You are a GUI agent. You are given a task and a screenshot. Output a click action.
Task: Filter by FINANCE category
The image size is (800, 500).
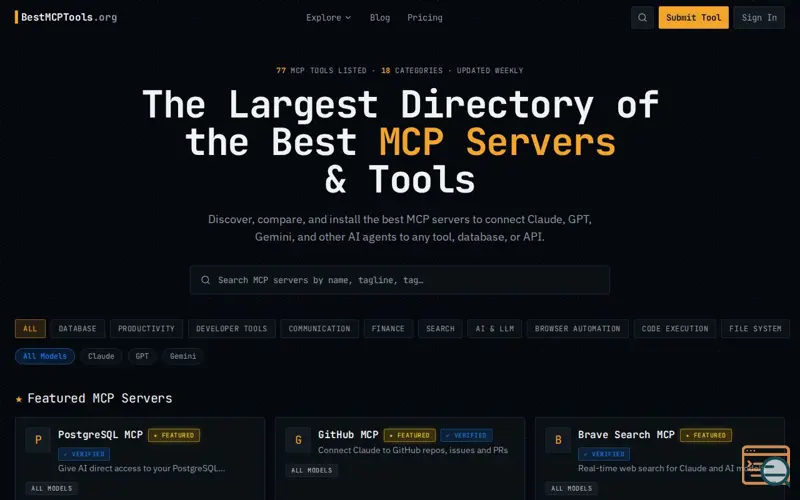388,329
